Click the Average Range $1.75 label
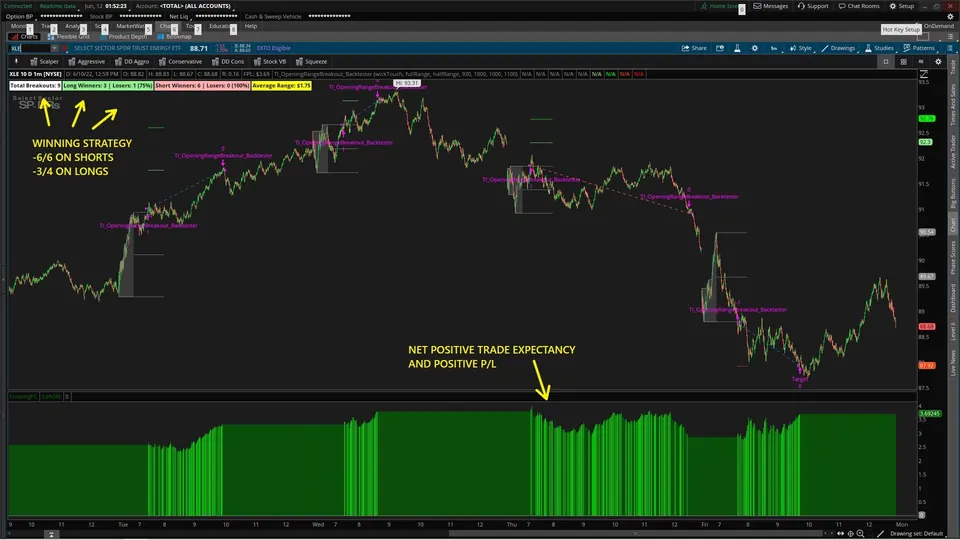The height and width of the screenshot is (540, 960). pyautogui.click(x=282, y=86)
